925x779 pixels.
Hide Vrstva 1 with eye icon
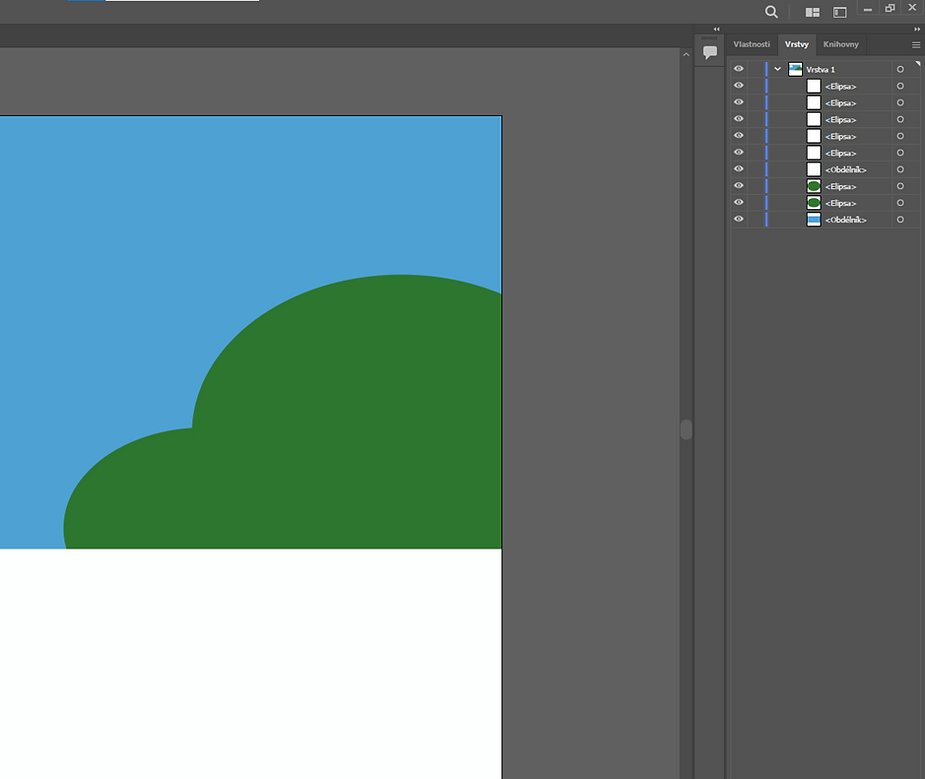[739, 69]
